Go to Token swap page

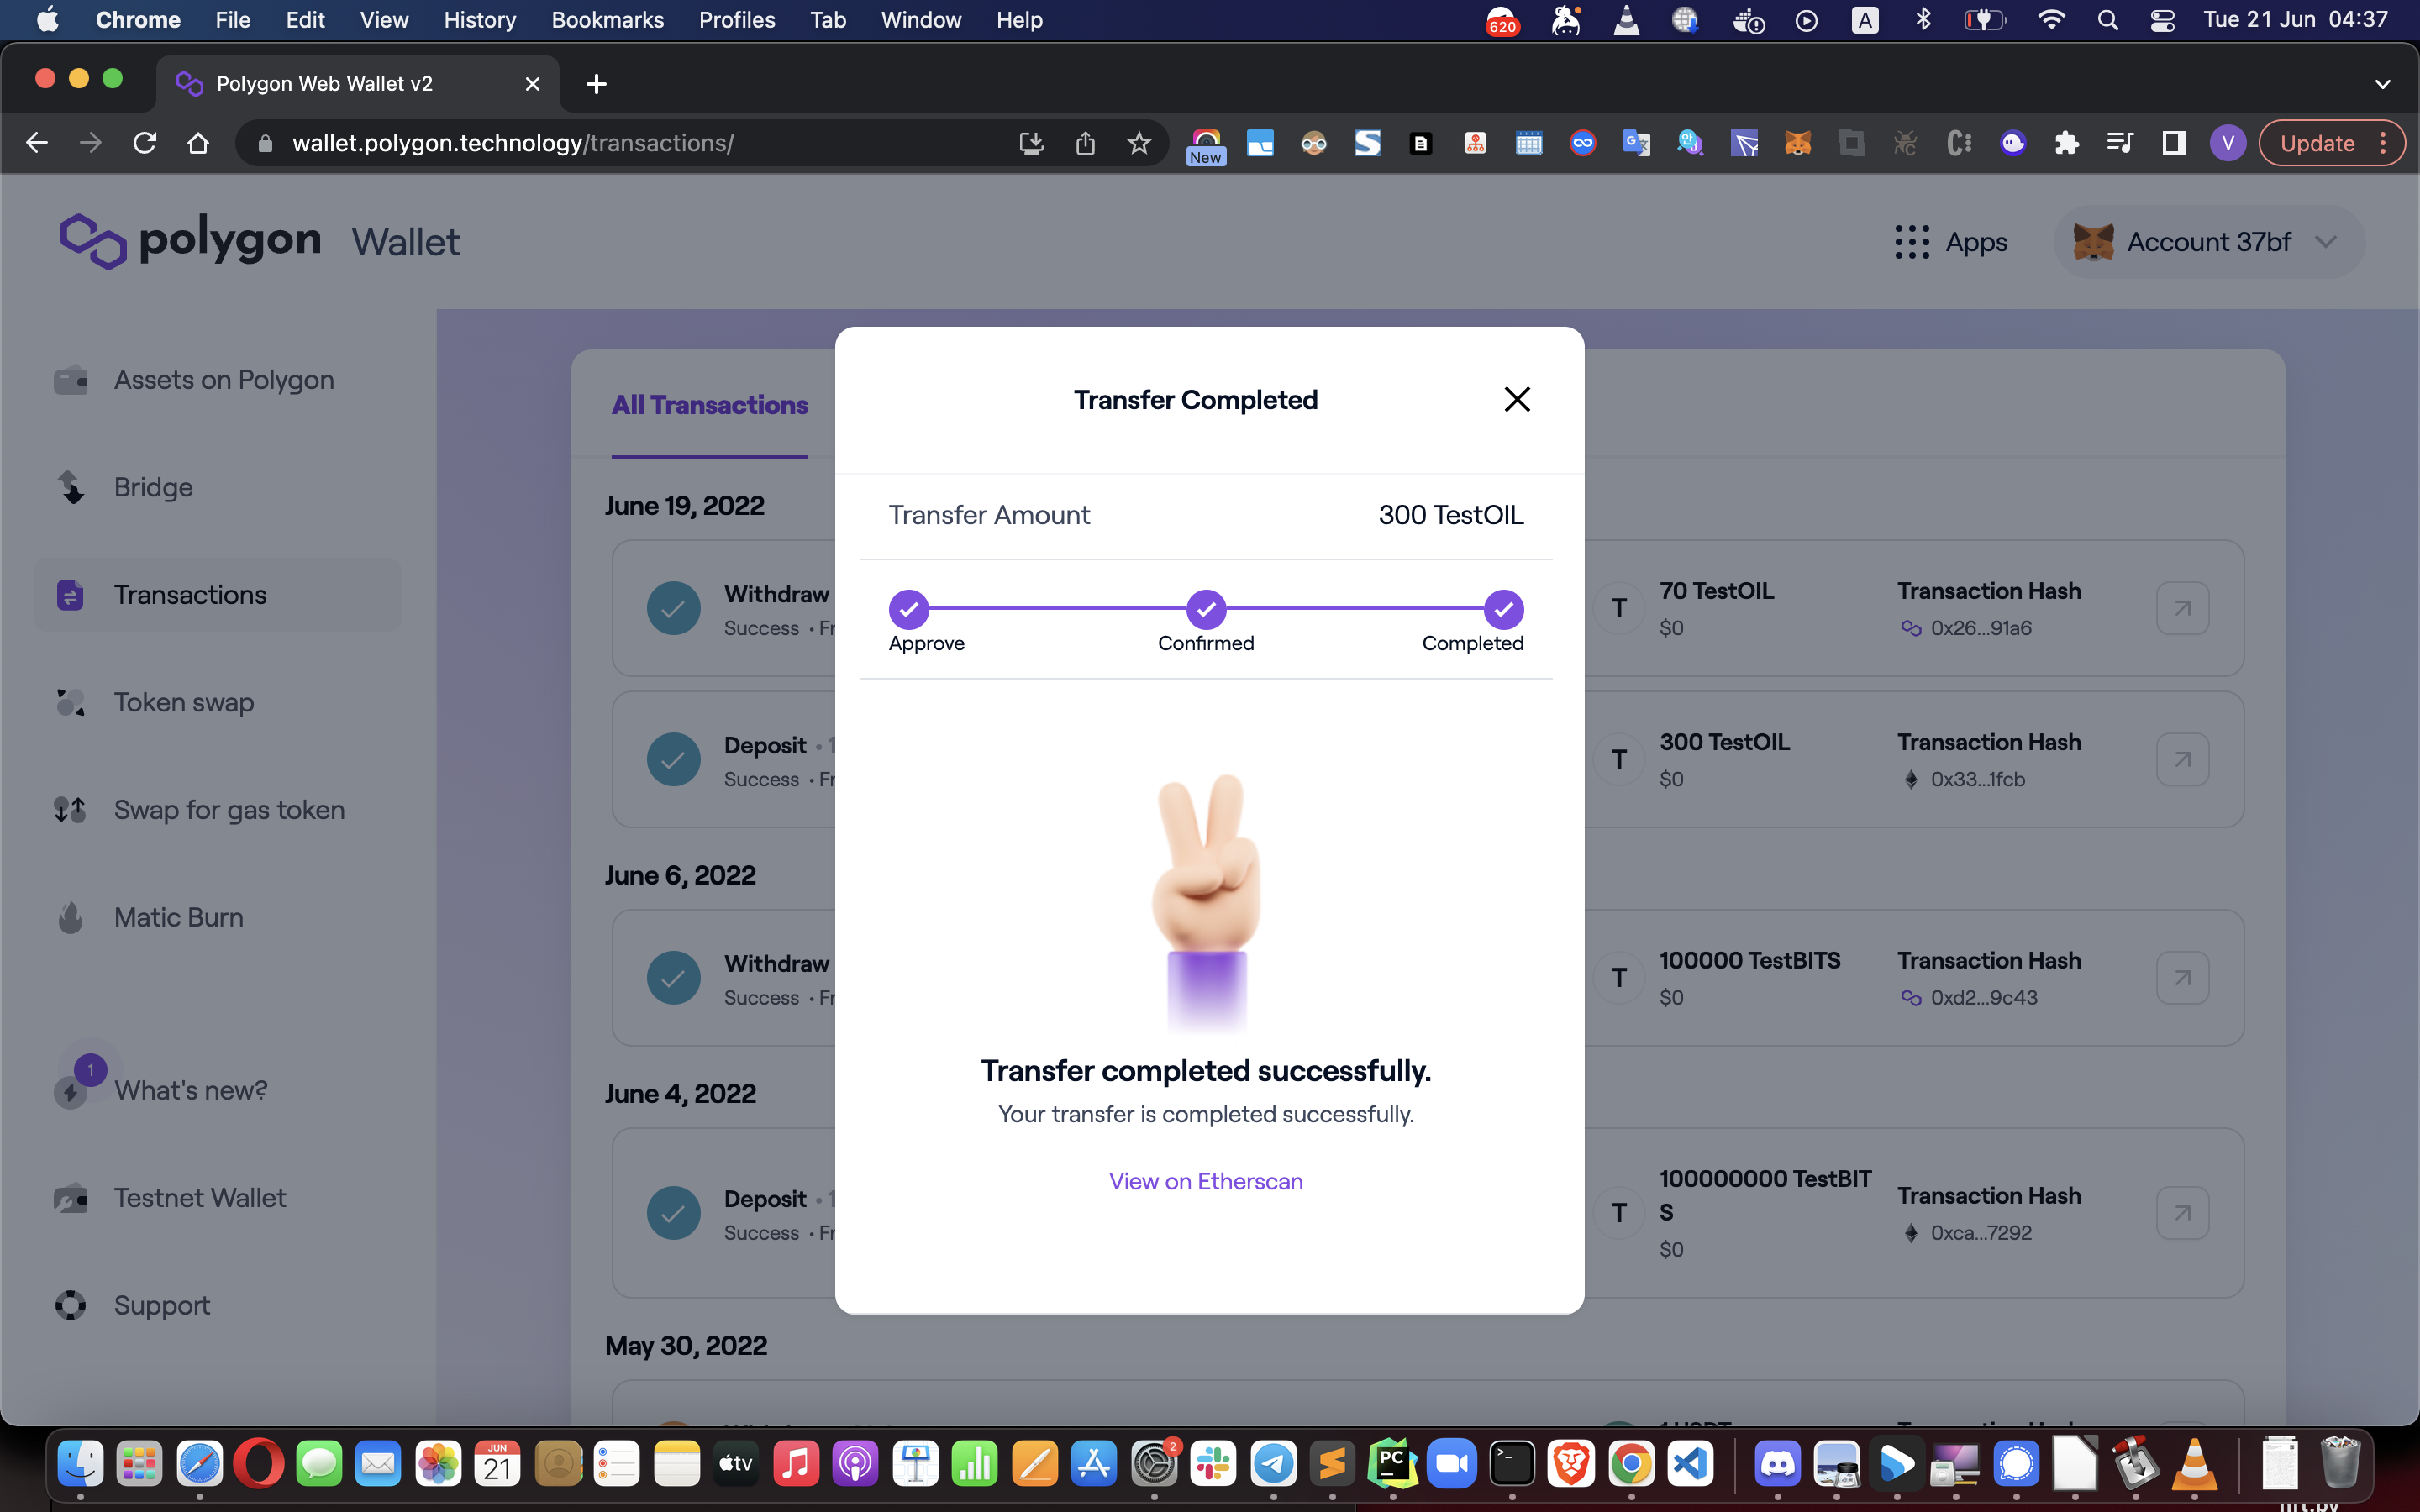pos(183,702)
